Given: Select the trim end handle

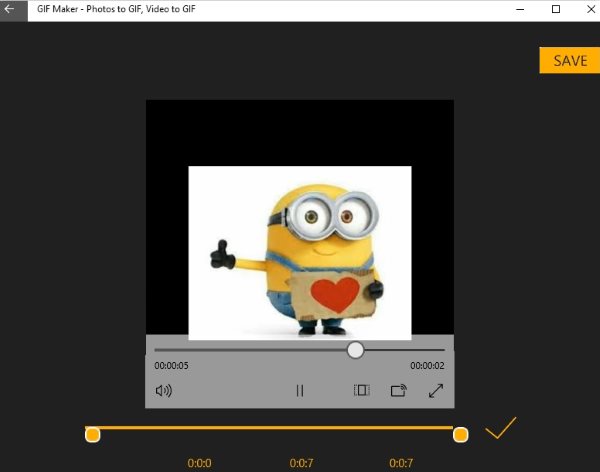Looking at the screenshot, I should pyautogui.click(x=461, y=434).
